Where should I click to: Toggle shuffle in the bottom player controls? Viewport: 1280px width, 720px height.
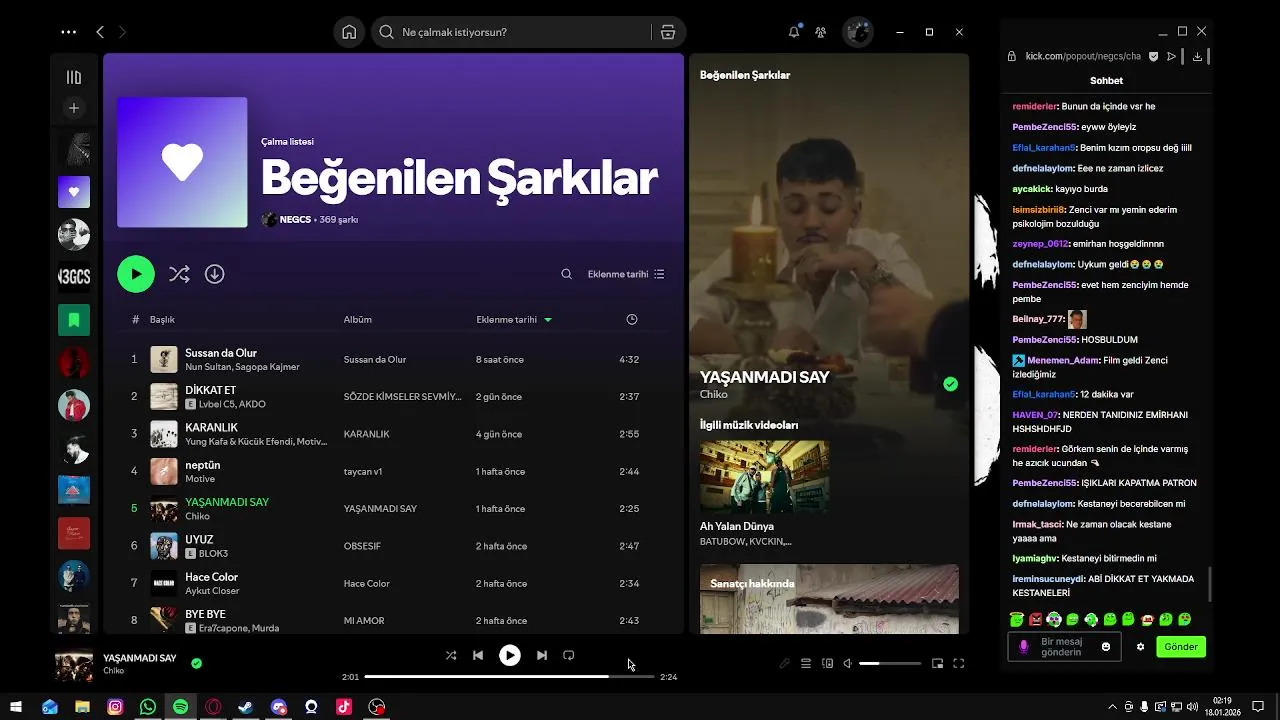click(x=451, y=655)
